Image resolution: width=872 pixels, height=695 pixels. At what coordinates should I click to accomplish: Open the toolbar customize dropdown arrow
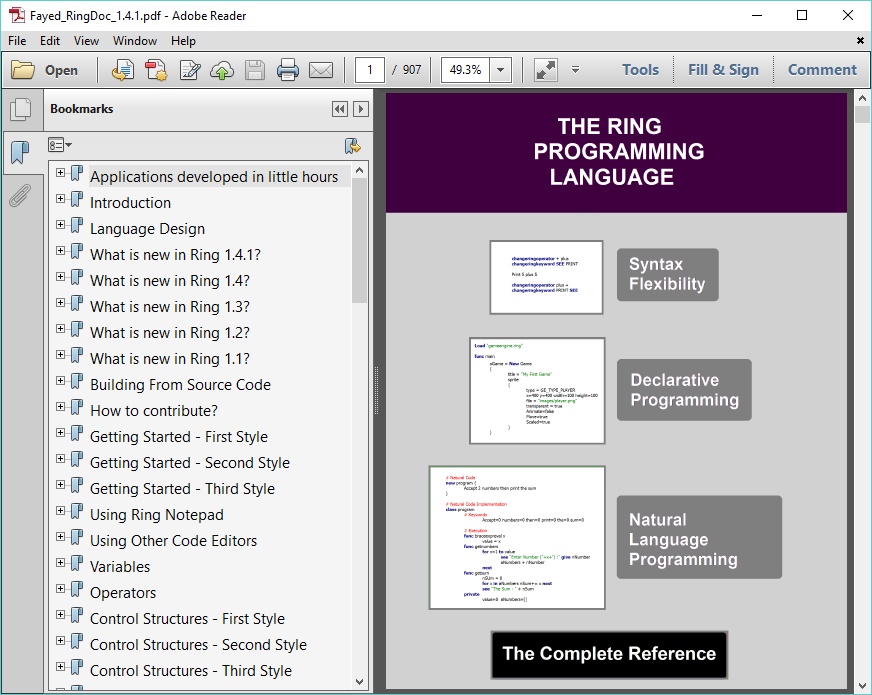point(576,70)
